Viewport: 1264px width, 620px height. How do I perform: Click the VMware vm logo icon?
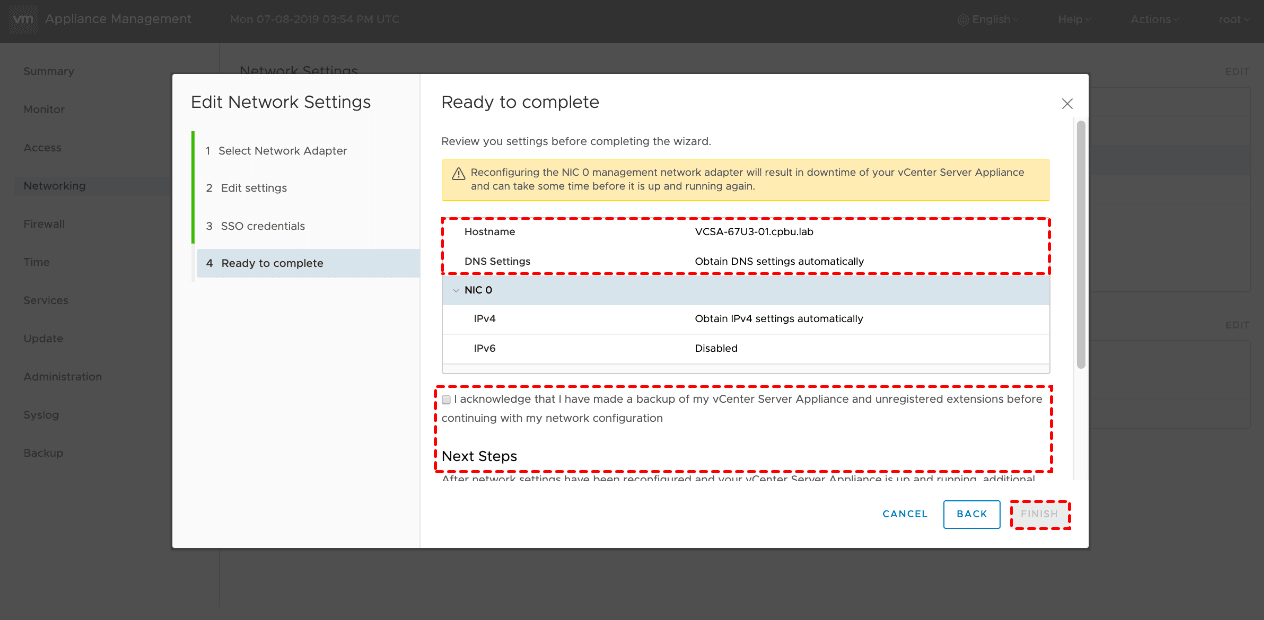tap(21, 19)
